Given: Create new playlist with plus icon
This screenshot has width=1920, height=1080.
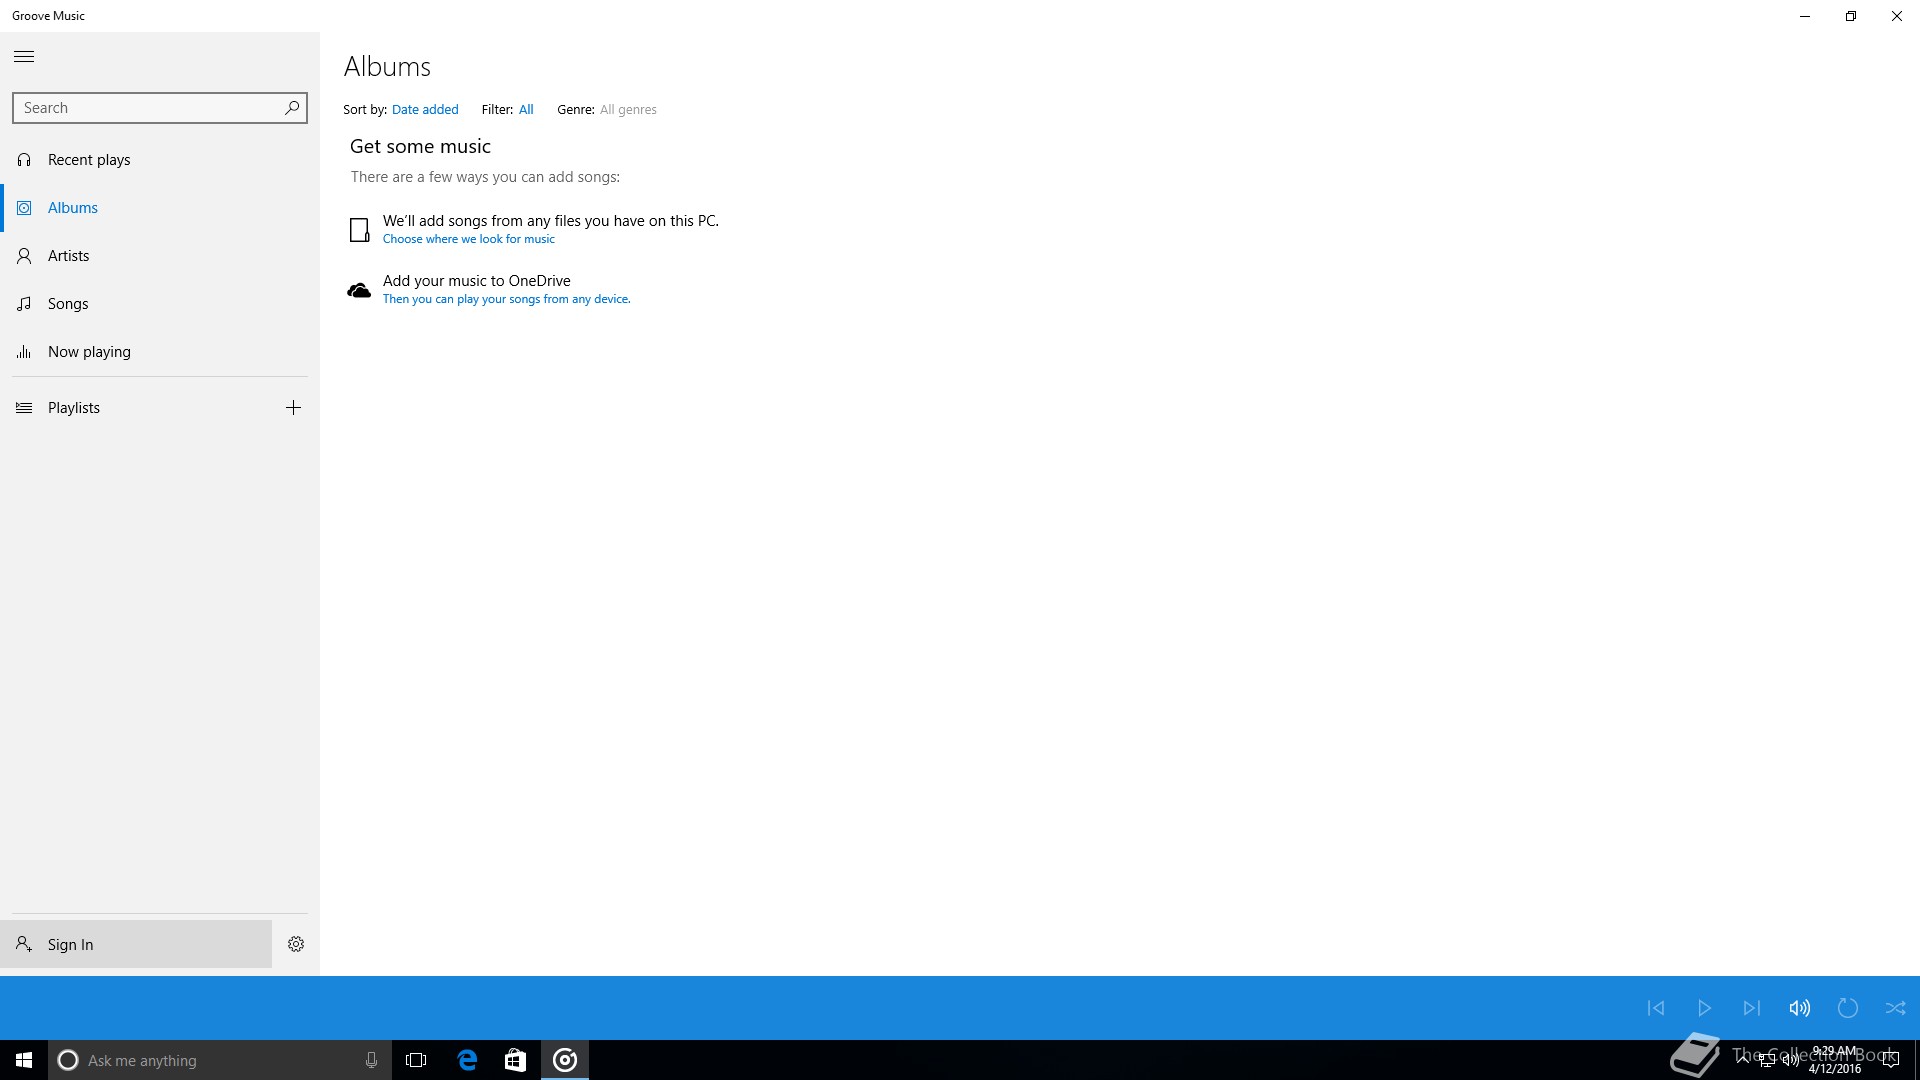Looking at the screenshot, I should pos(293,408).
